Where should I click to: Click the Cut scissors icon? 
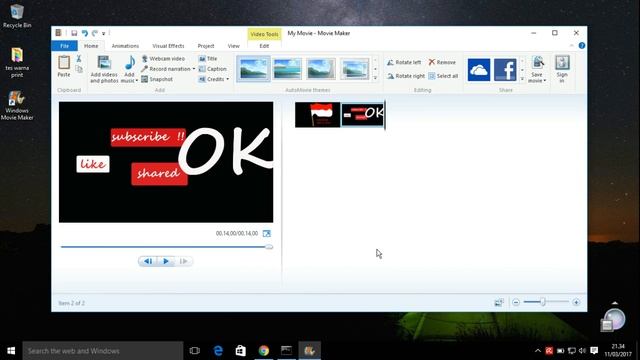coord(79,59)
